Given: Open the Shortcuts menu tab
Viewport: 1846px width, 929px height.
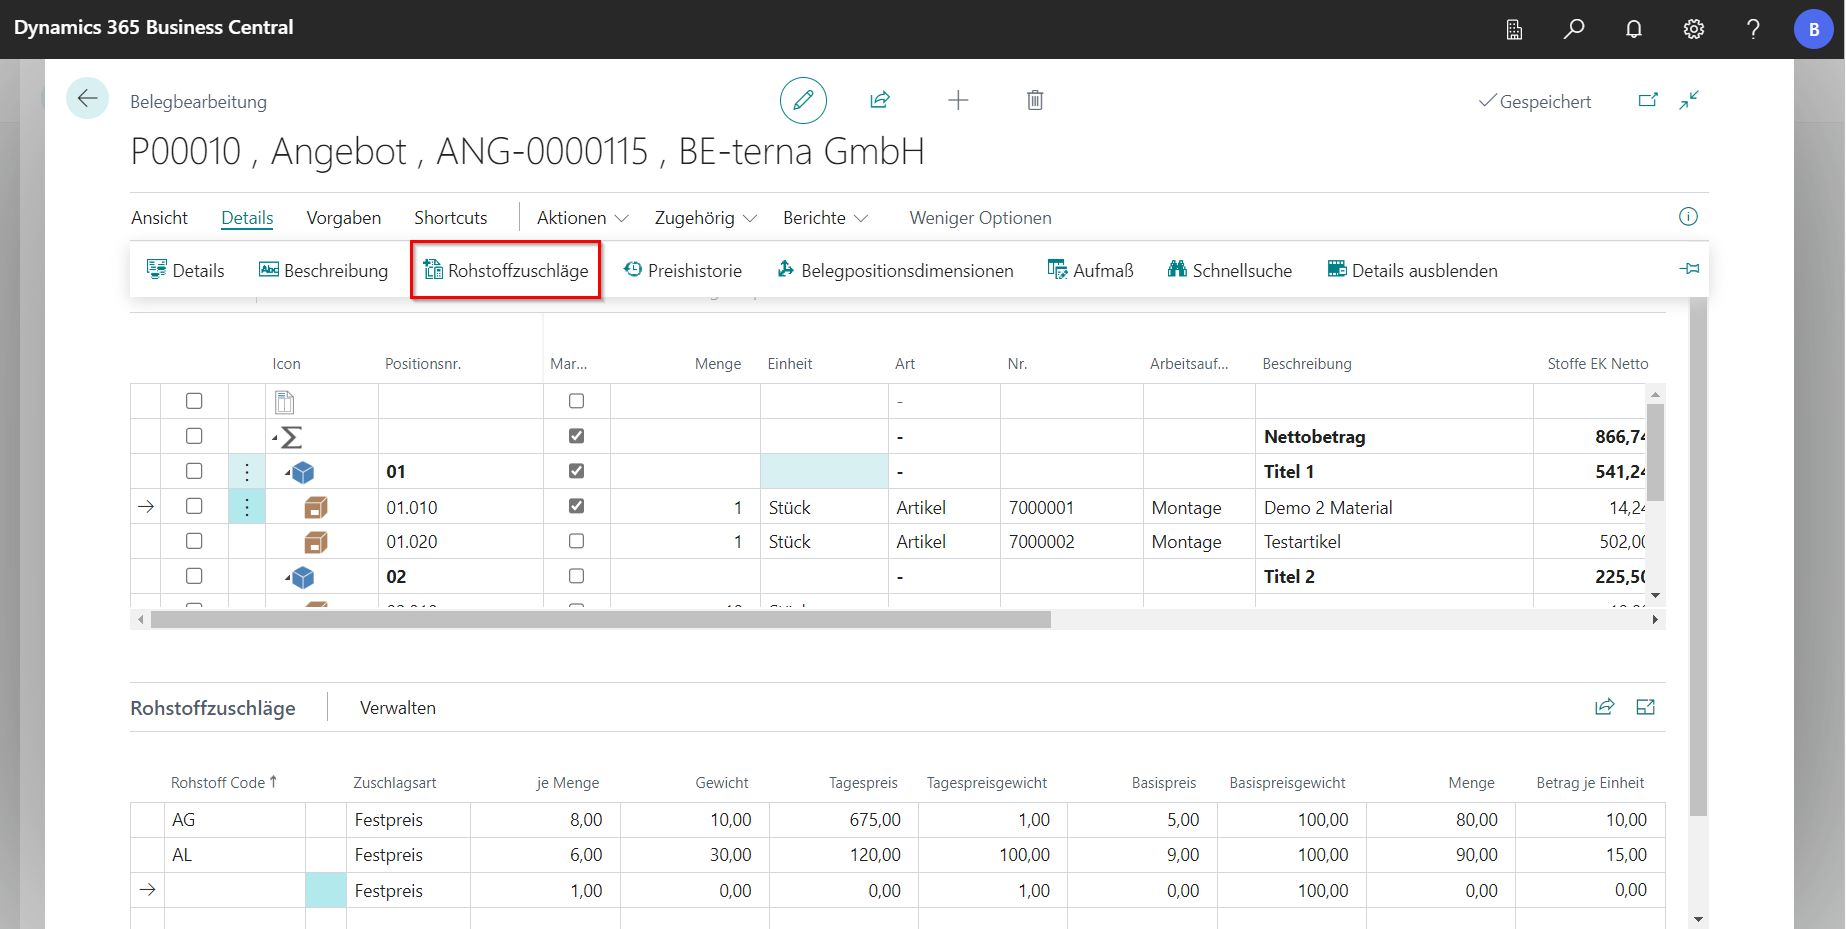Looking at the screenshot, I should [450, 218].
